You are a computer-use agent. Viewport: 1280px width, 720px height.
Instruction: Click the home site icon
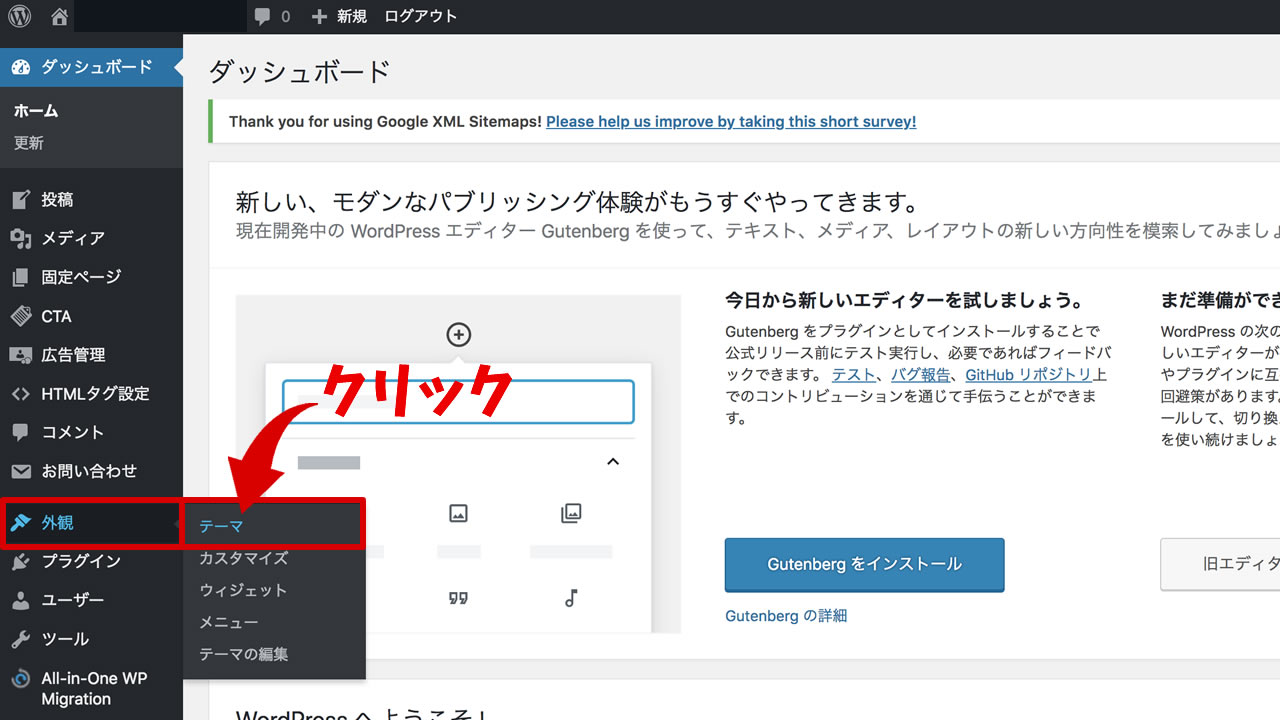pos(59,17)
